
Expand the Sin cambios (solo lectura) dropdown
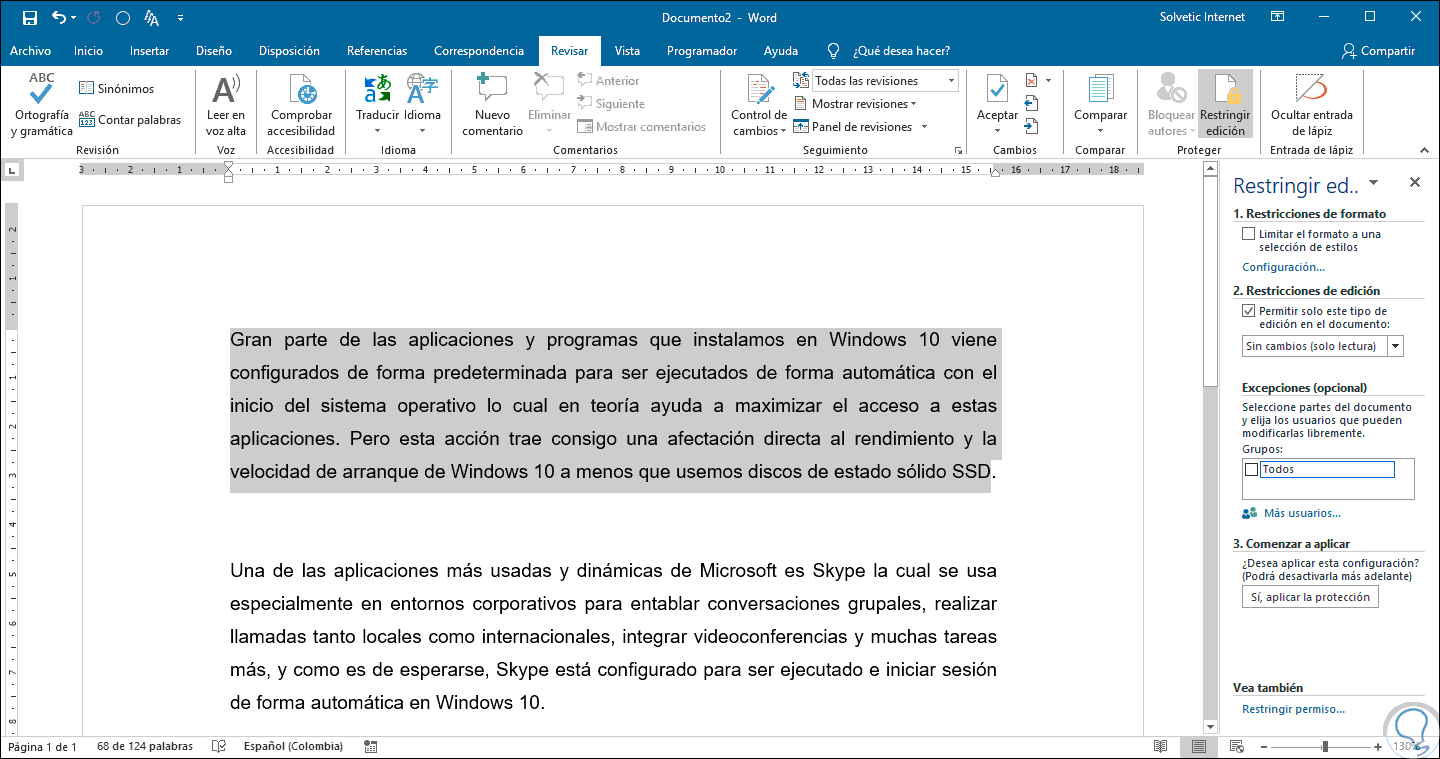pos(1394,346)
